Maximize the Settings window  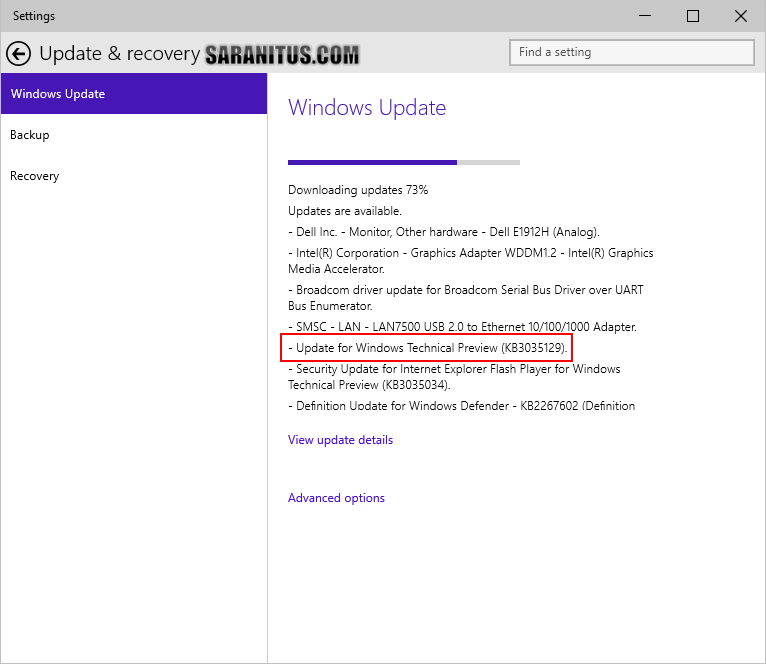[693, 16]
